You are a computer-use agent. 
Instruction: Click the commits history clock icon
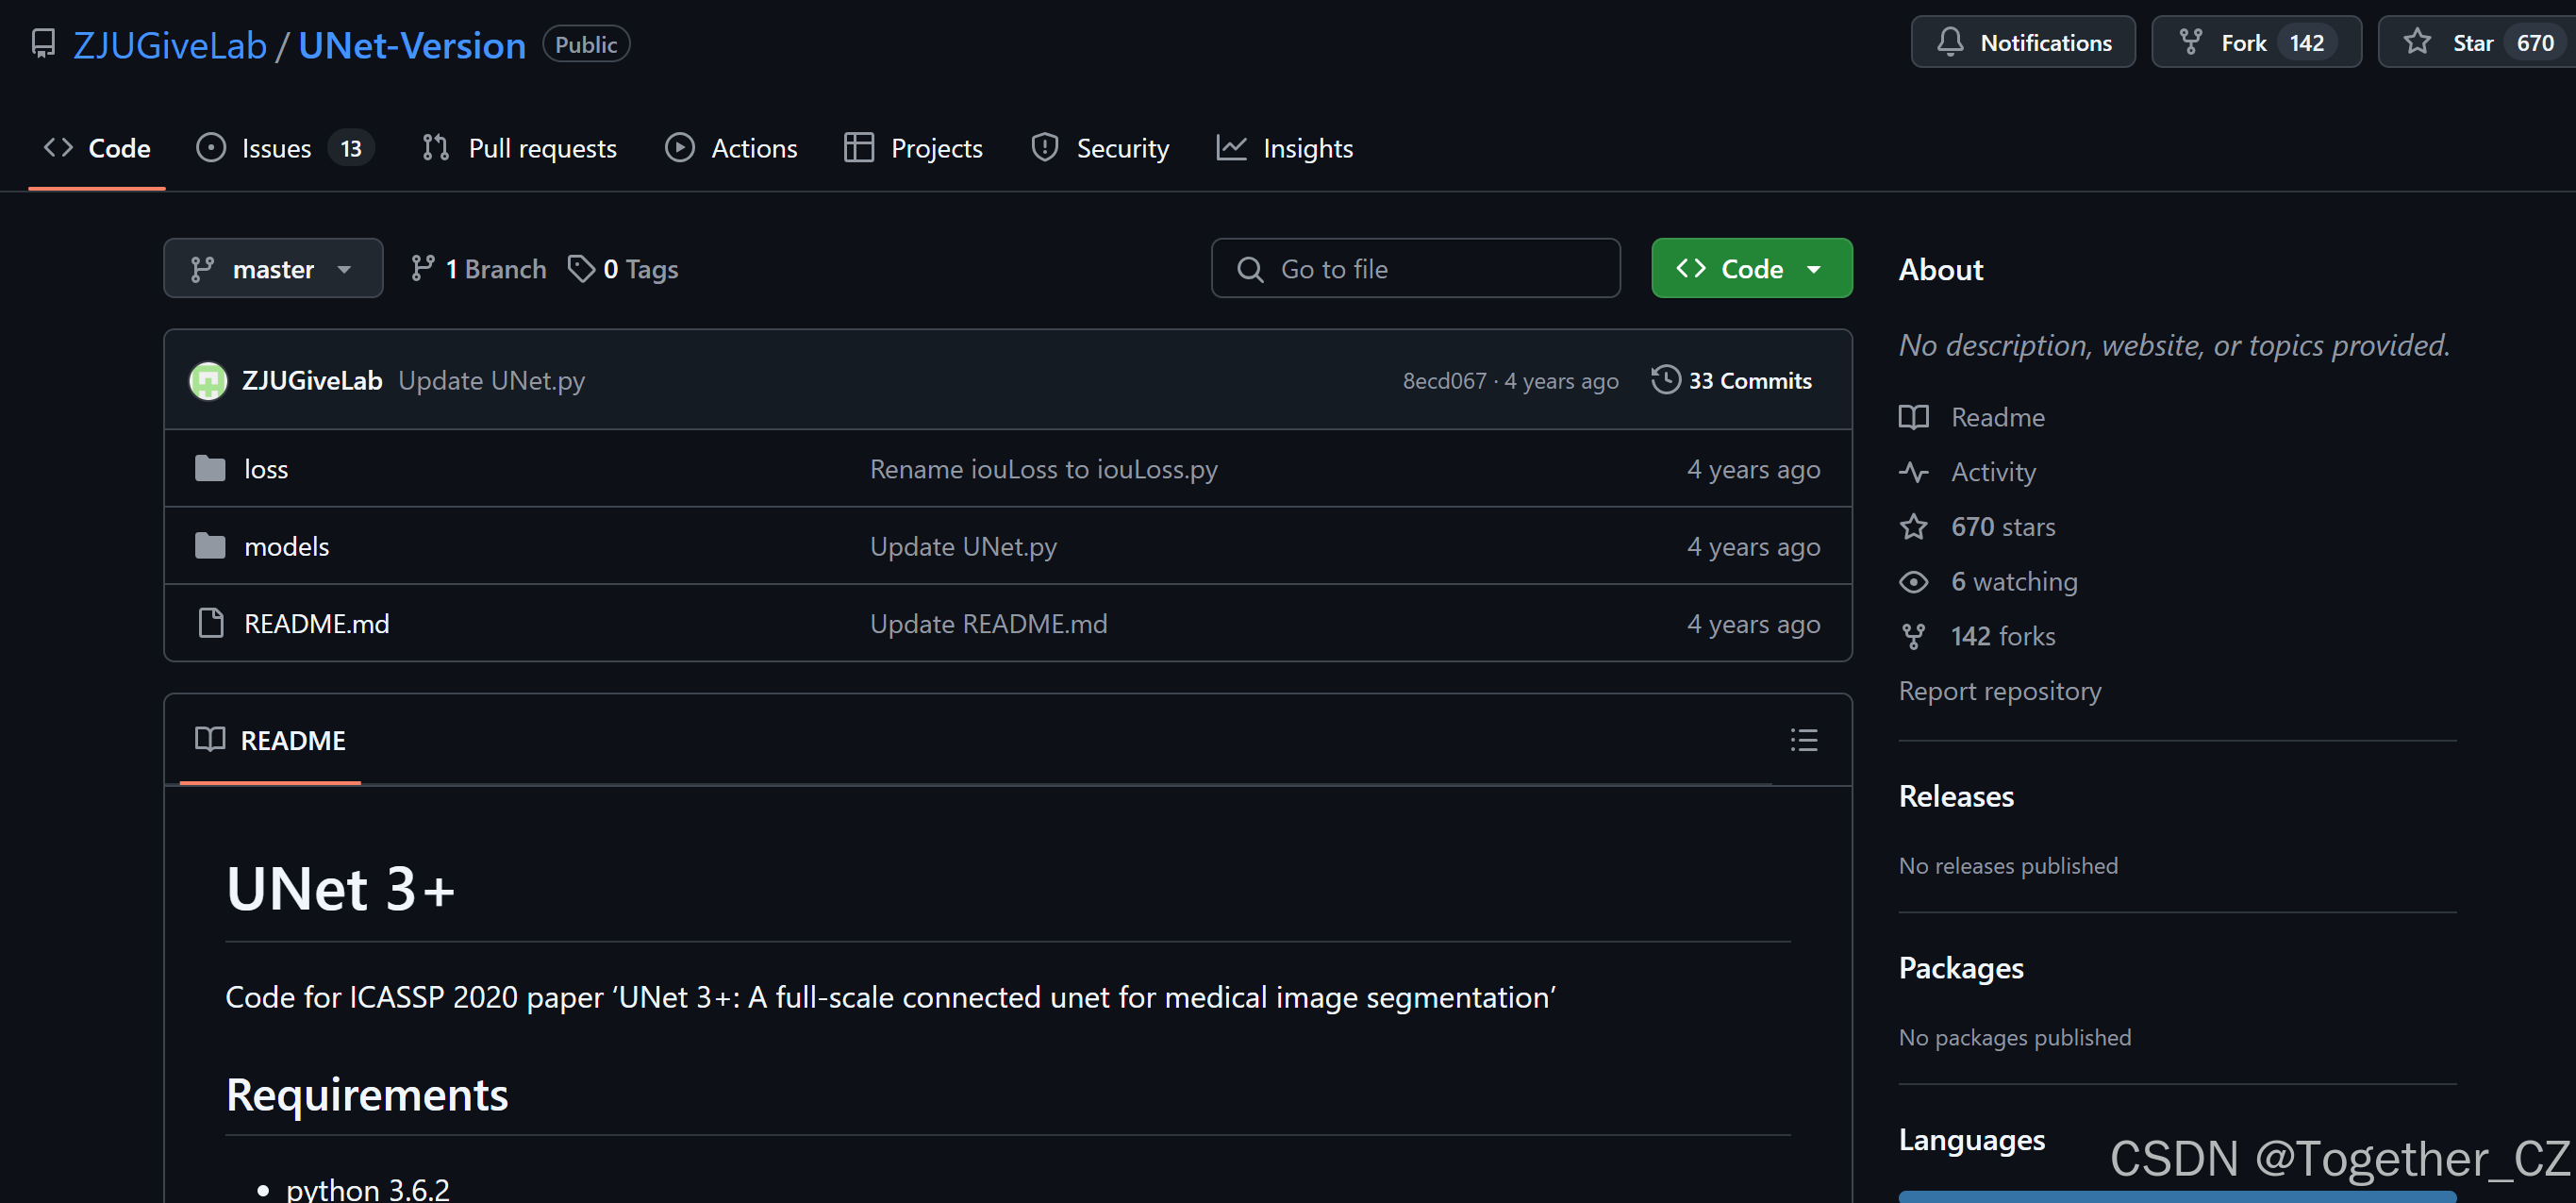pos(1665,380)
